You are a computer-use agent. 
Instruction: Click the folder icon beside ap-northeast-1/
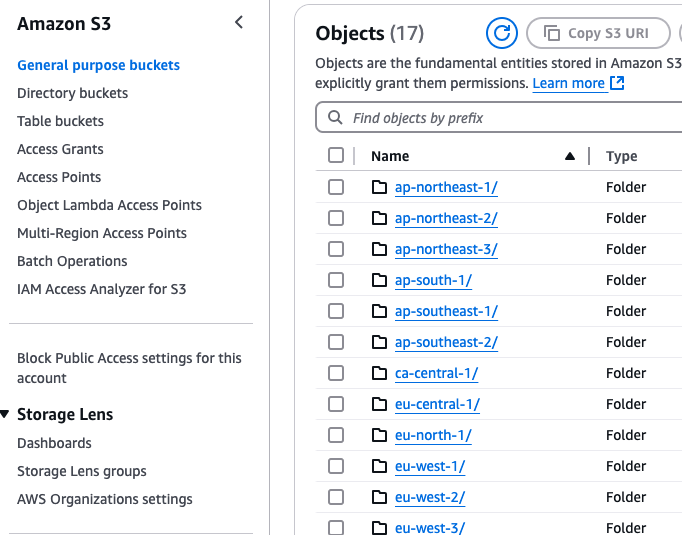point(379,187)
